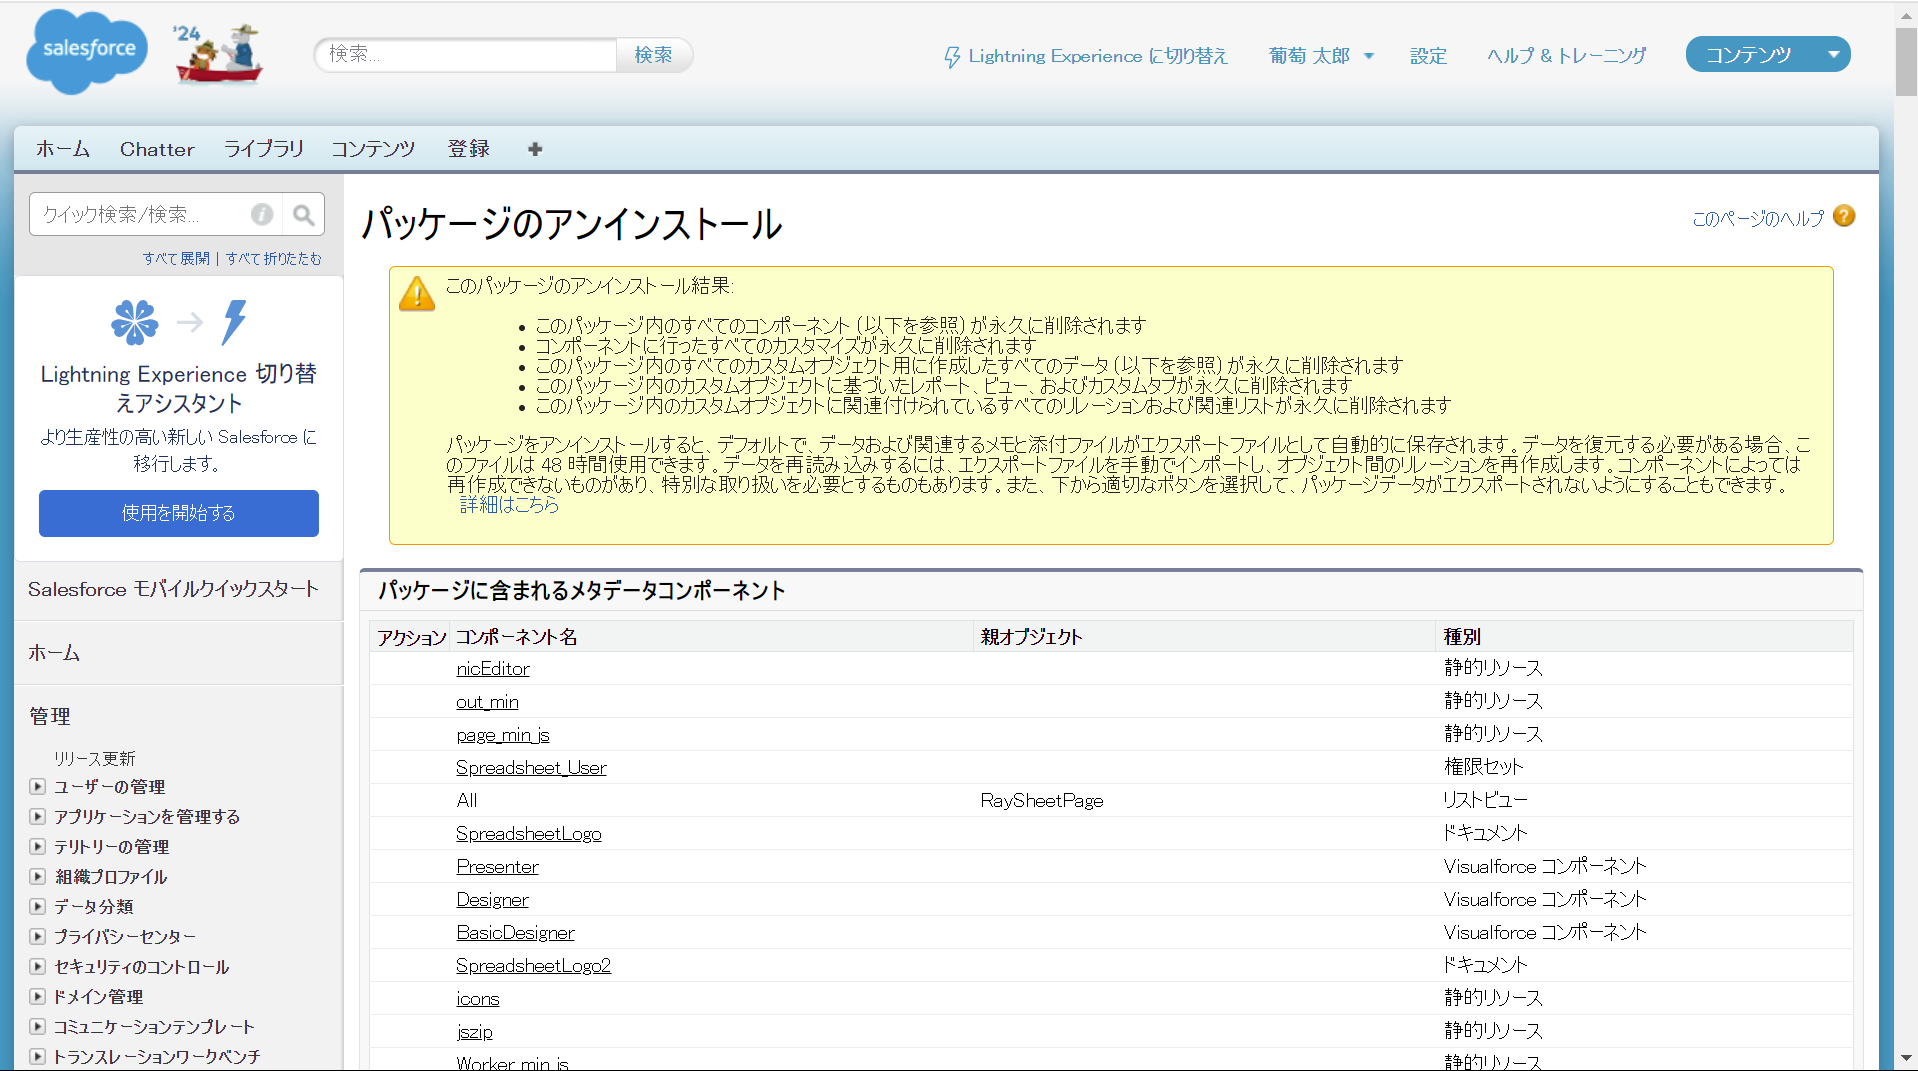Click the 種別 column header

tap(1462, 637)
